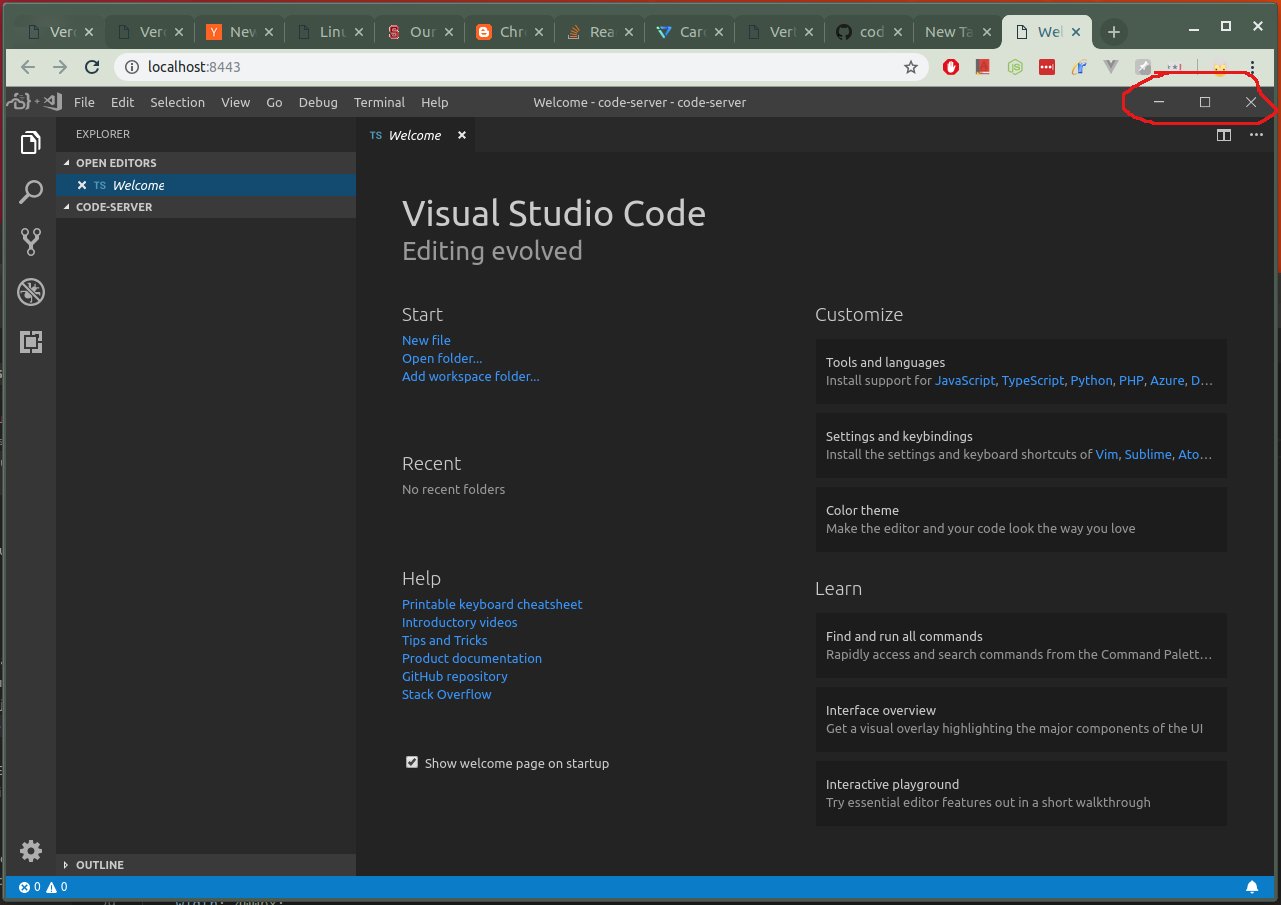Click Add workspace folder... link
Viewport: 1281px width, 905px height.
(470, 376)
